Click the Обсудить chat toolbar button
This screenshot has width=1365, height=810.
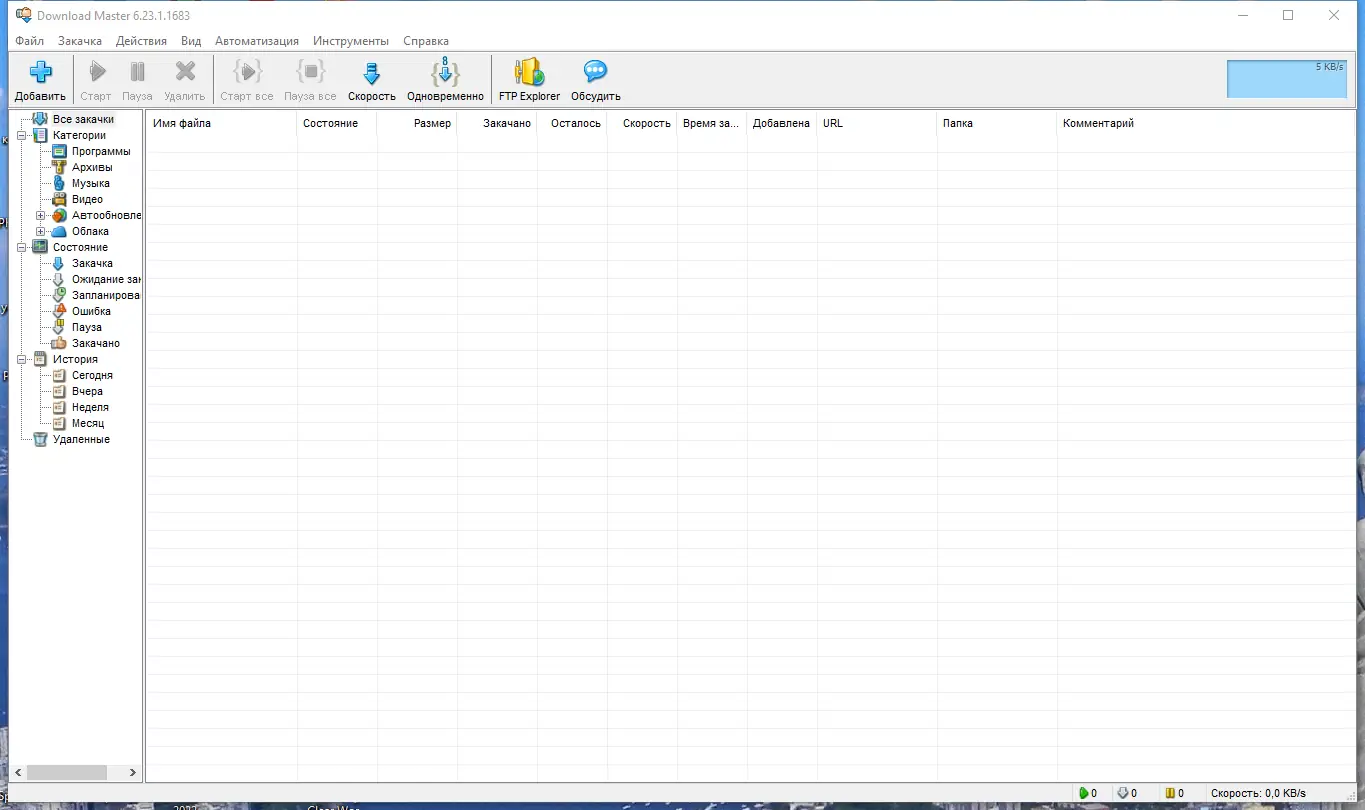pos(596,80)
